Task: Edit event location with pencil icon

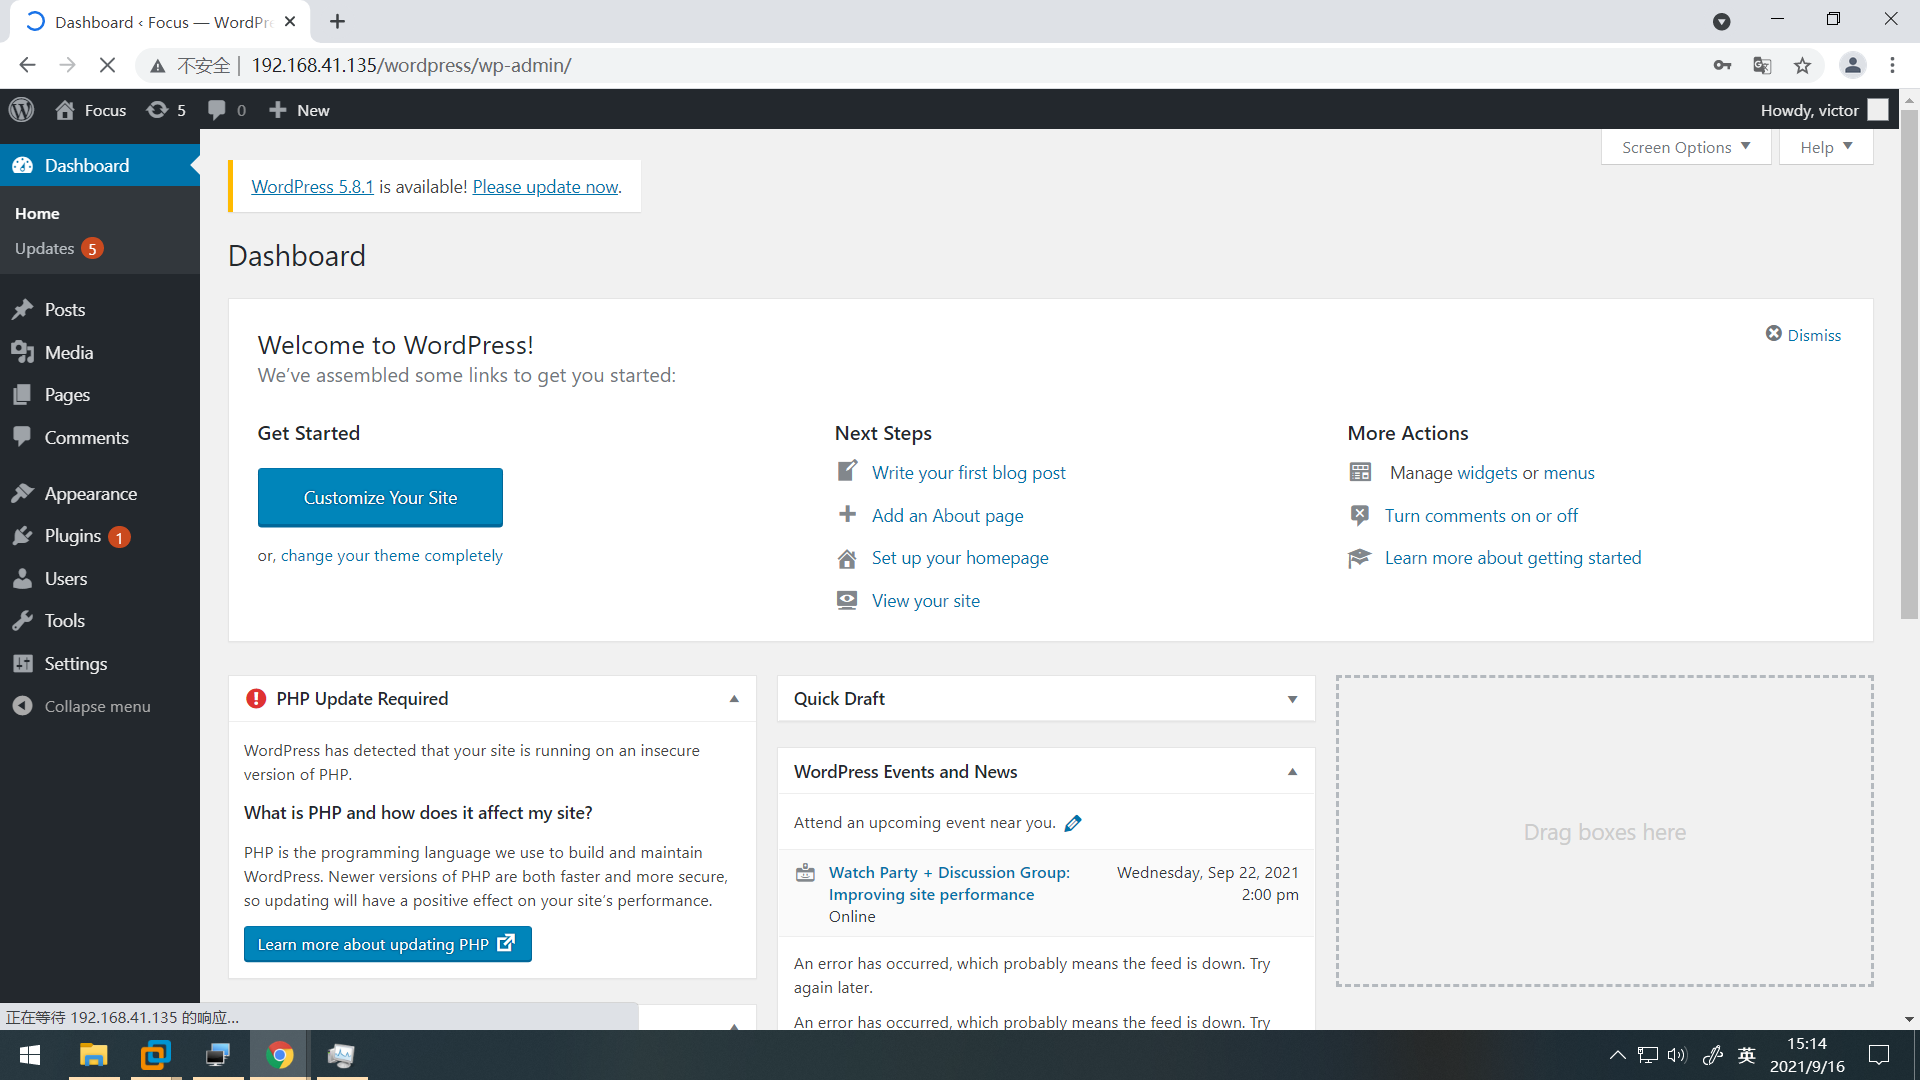Action: [x=1073, y=823]
